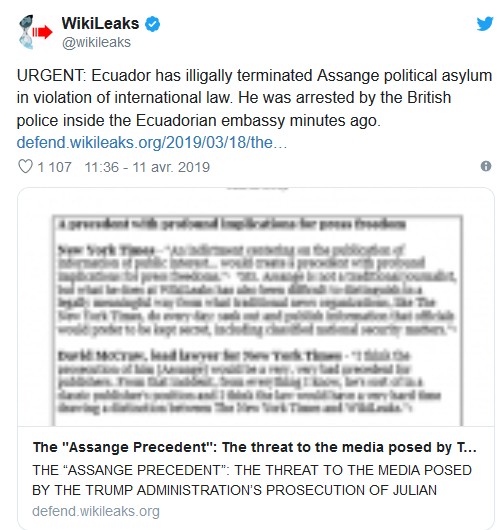497x530 pixels.
Task: Click the 1 107 likes count
Action: pos(54,167)
